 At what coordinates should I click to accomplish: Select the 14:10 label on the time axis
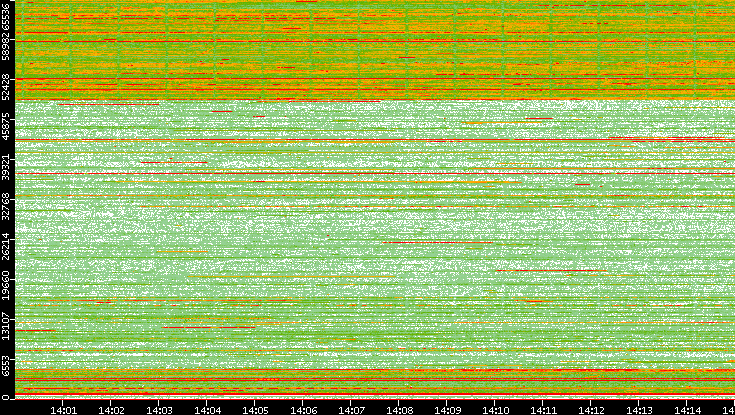(x=495, y=409)
